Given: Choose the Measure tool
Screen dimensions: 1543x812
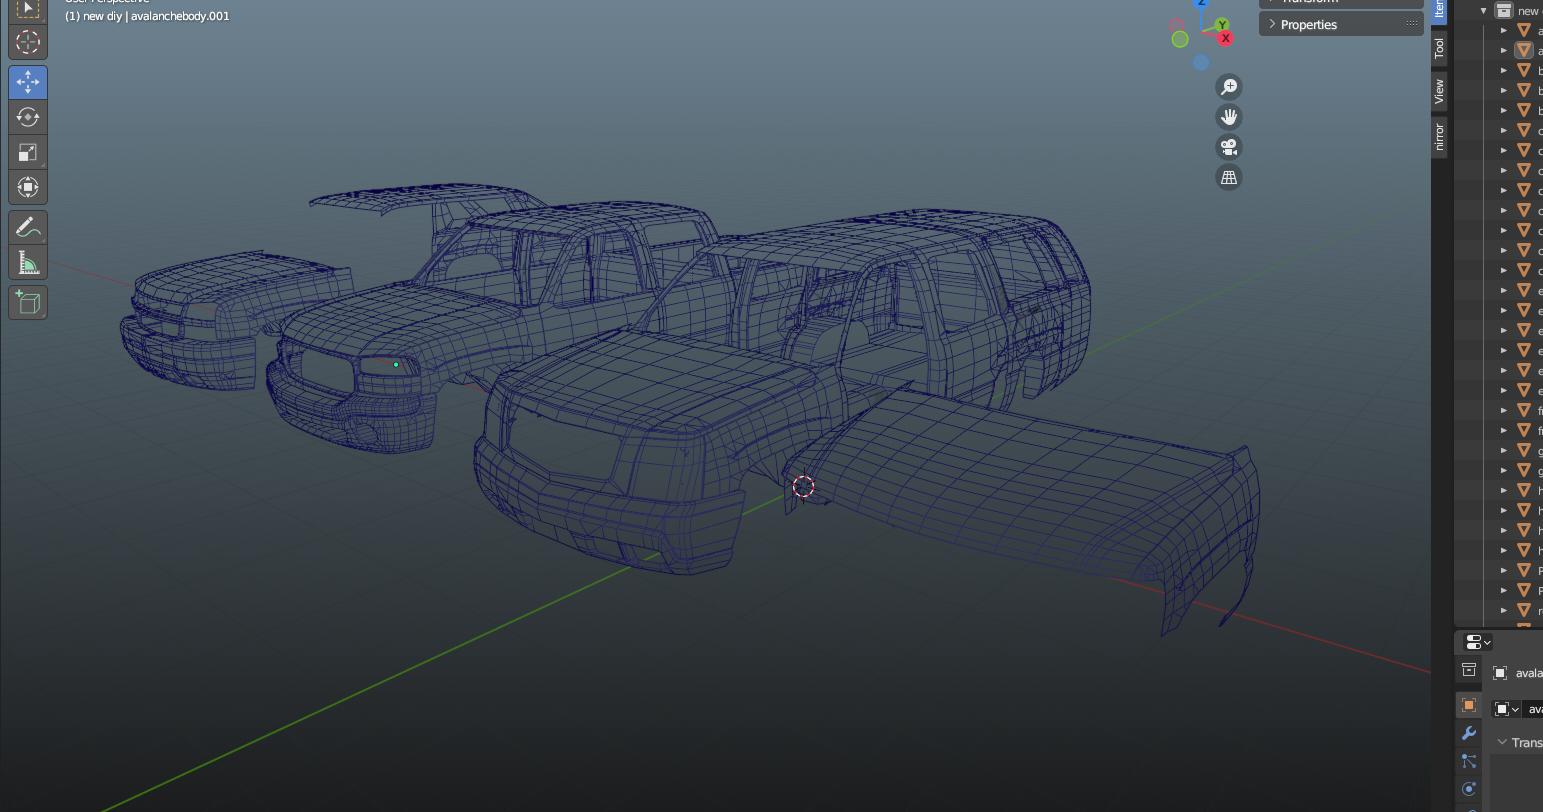Looking at the screenshot, I should [27, 263].
